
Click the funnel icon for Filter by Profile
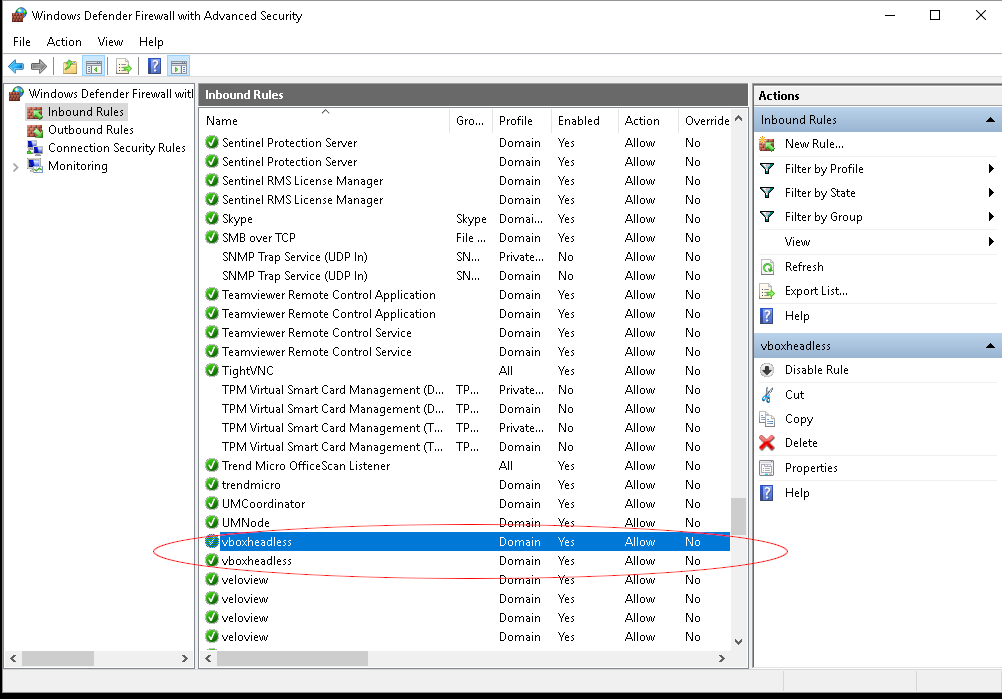click(767, 169)
